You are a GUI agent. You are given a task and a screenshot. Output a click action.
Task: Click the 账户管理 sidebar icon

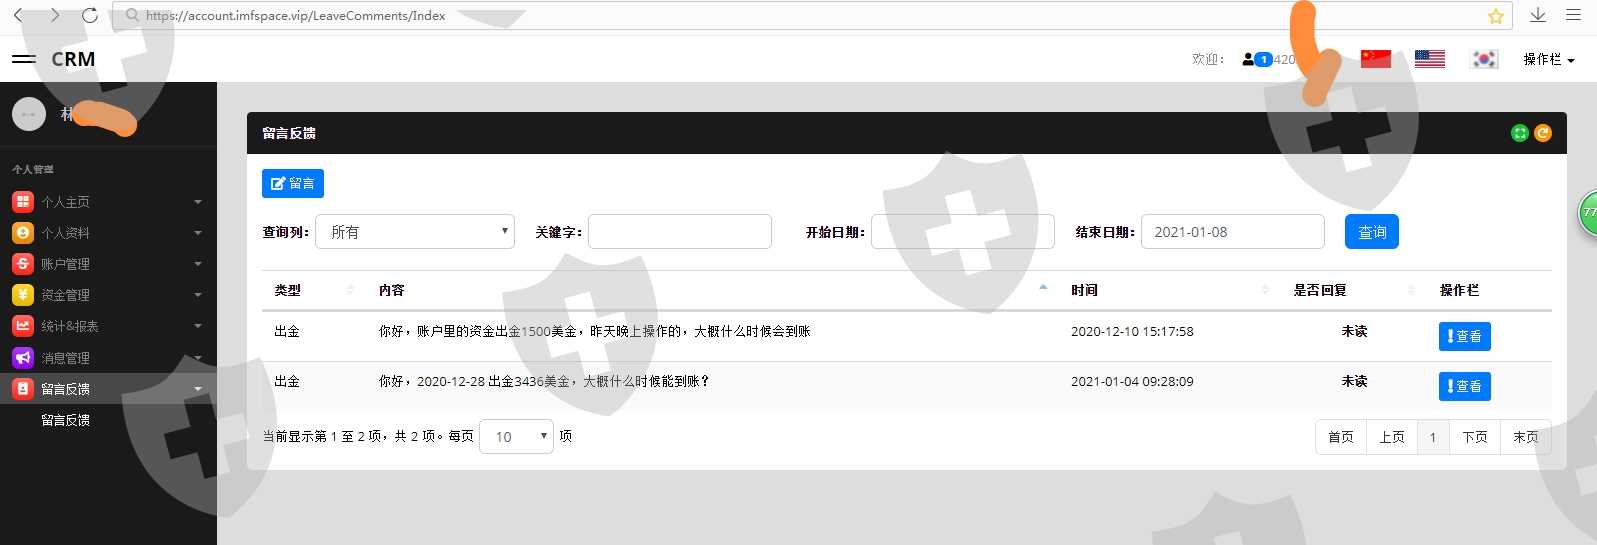23,264
